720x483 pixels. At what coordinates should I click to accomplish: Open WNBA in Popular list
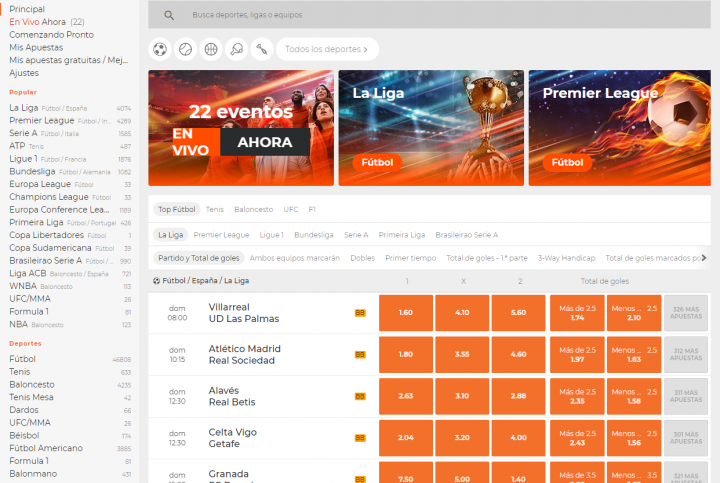point(70,286)
